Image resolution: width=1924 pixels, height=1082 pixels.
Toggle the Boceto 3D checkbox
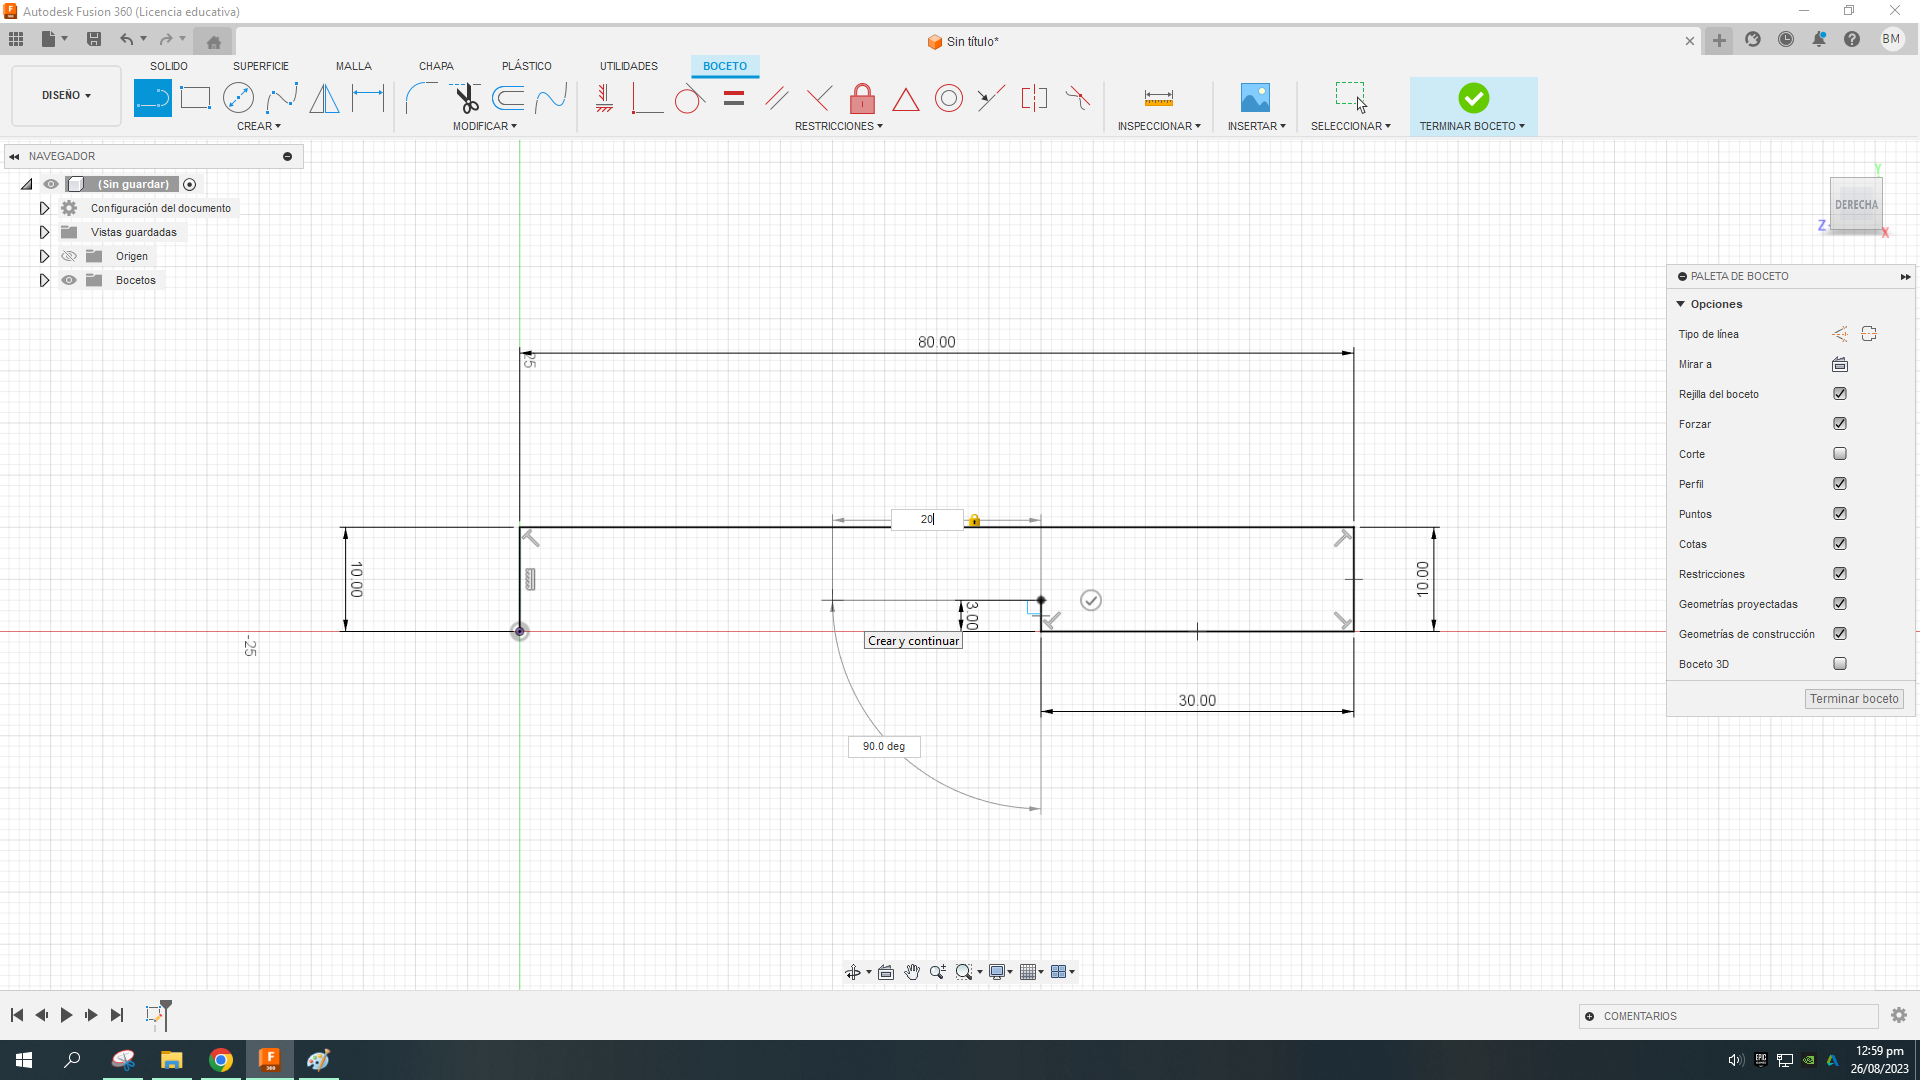1839,664
